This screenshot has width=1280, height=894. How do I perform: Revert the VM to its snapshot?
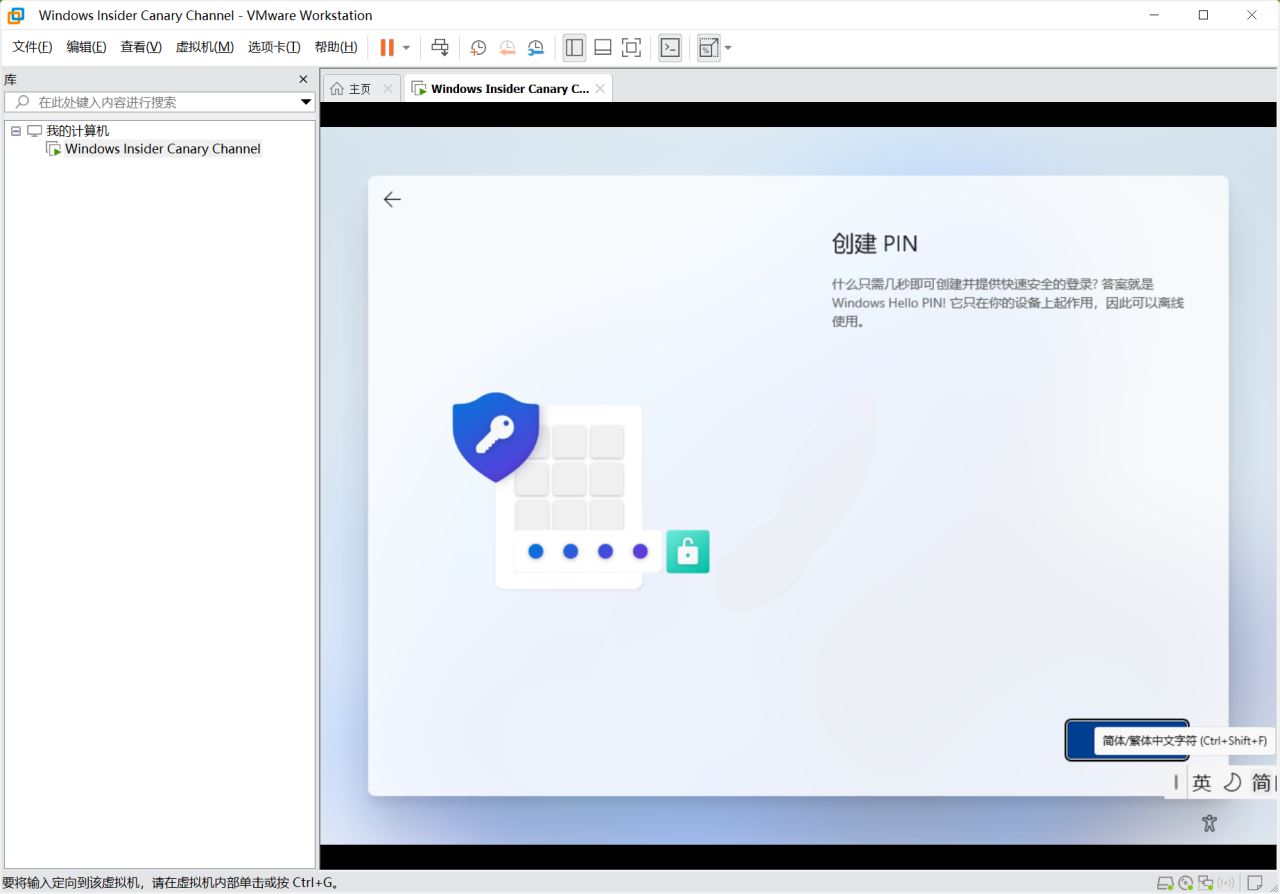click(507, 47)
